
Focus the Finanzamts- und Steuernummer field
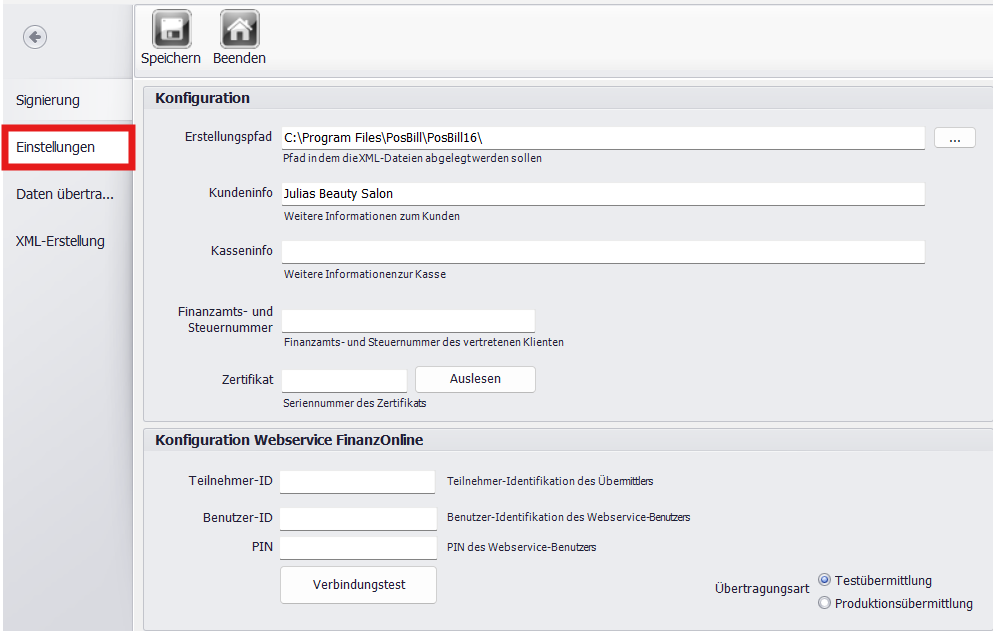(408, 321)
